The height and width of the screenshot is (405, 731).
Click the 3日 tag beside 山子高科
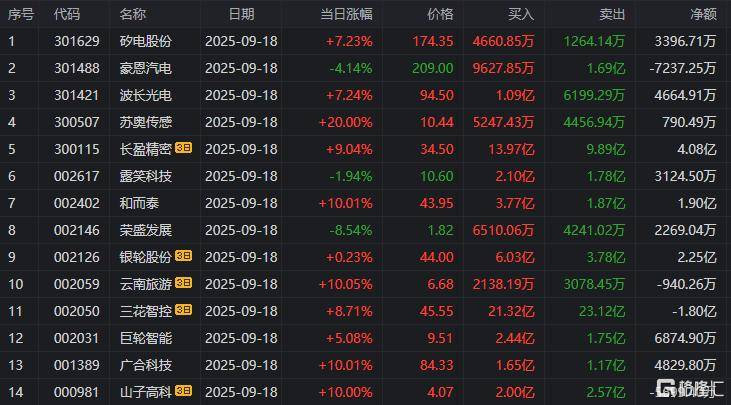184,391
